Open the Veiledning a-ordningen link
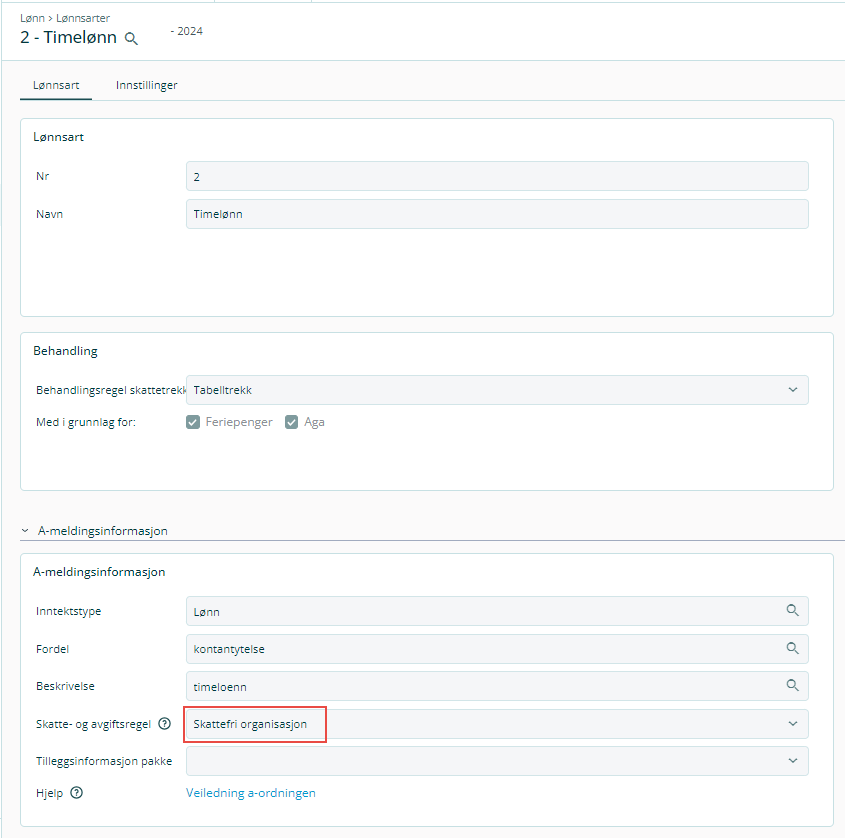The image size is (845, 838). tap(250, 793)
